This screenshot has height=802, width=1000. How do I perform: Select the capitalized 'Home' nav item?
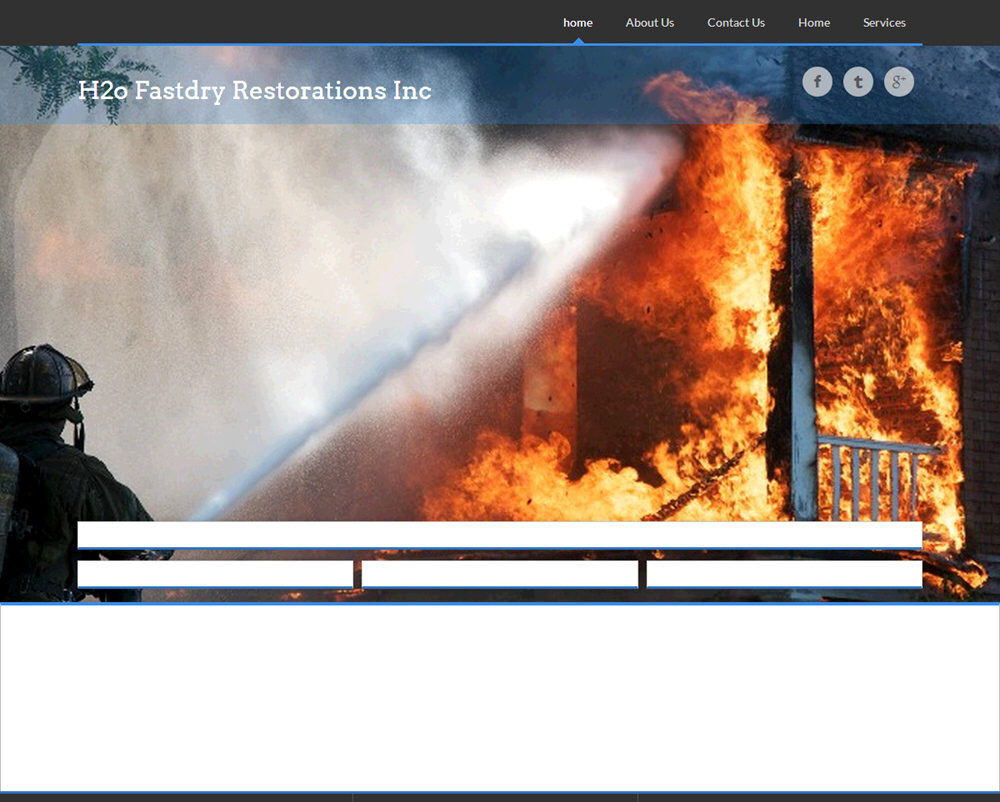[814, 23]
